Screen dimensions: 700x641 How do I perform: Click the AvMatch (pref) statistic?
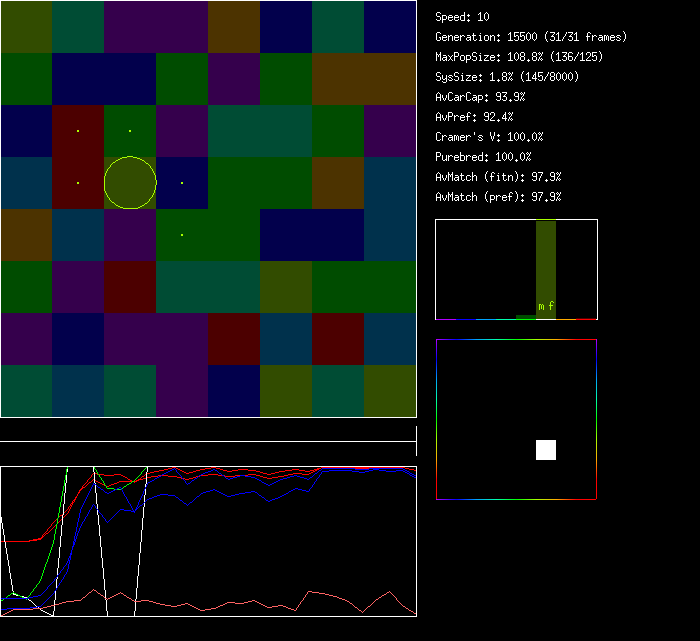point(498,197)
